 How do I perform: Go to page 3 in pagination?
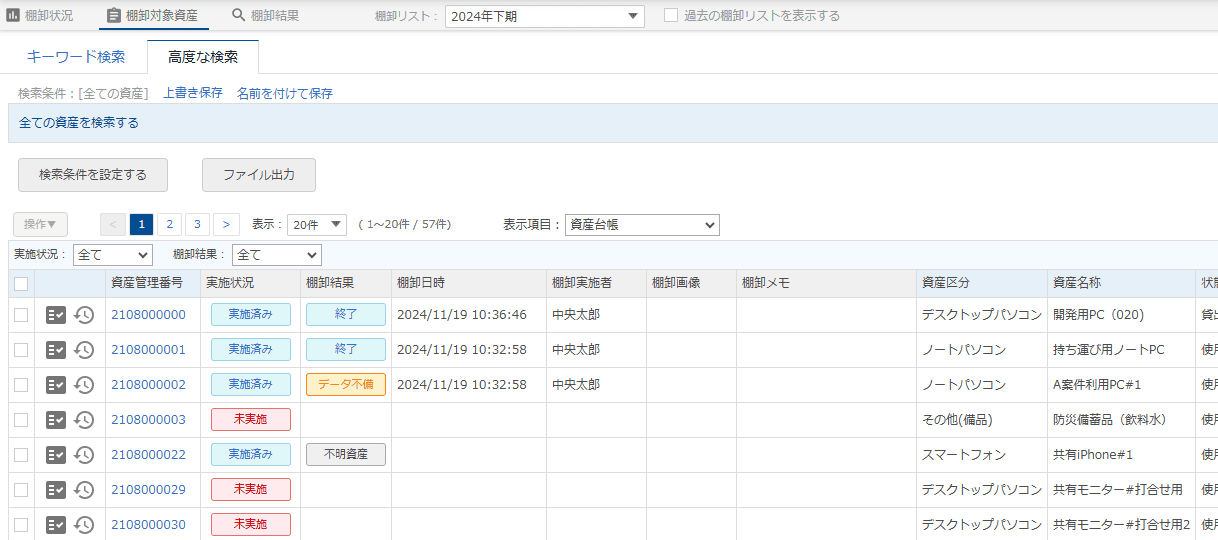click(198, 225)
